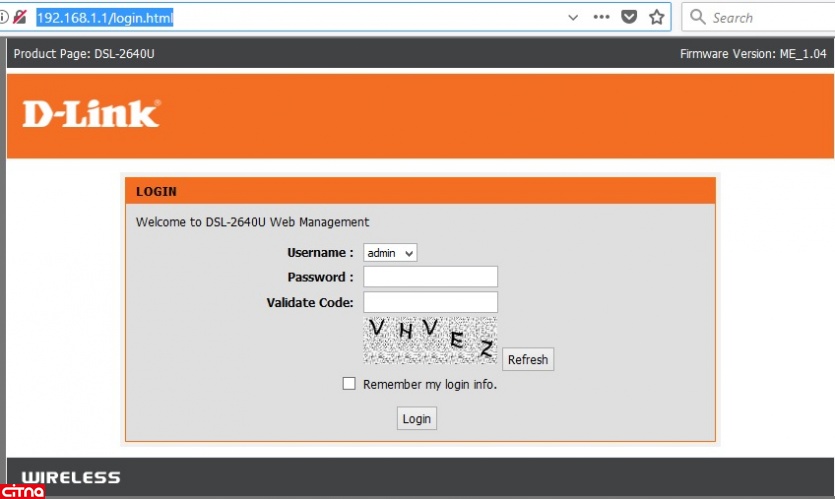Click the Product Page: DSL-2640U text
The image size is (835, 499).
pos(84,53)
